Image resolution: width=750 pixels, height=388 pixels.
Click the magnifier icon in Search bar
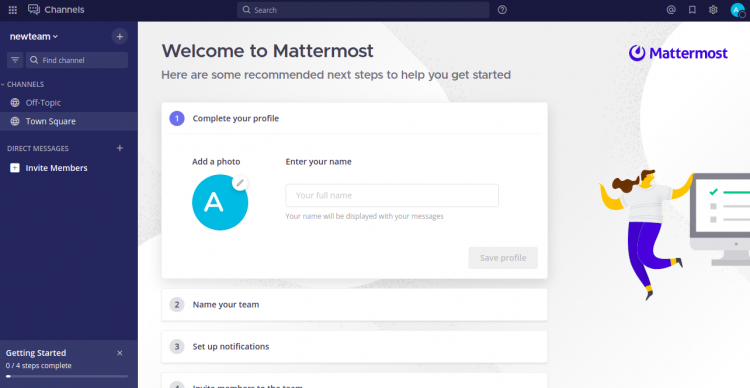pos(246,10)
